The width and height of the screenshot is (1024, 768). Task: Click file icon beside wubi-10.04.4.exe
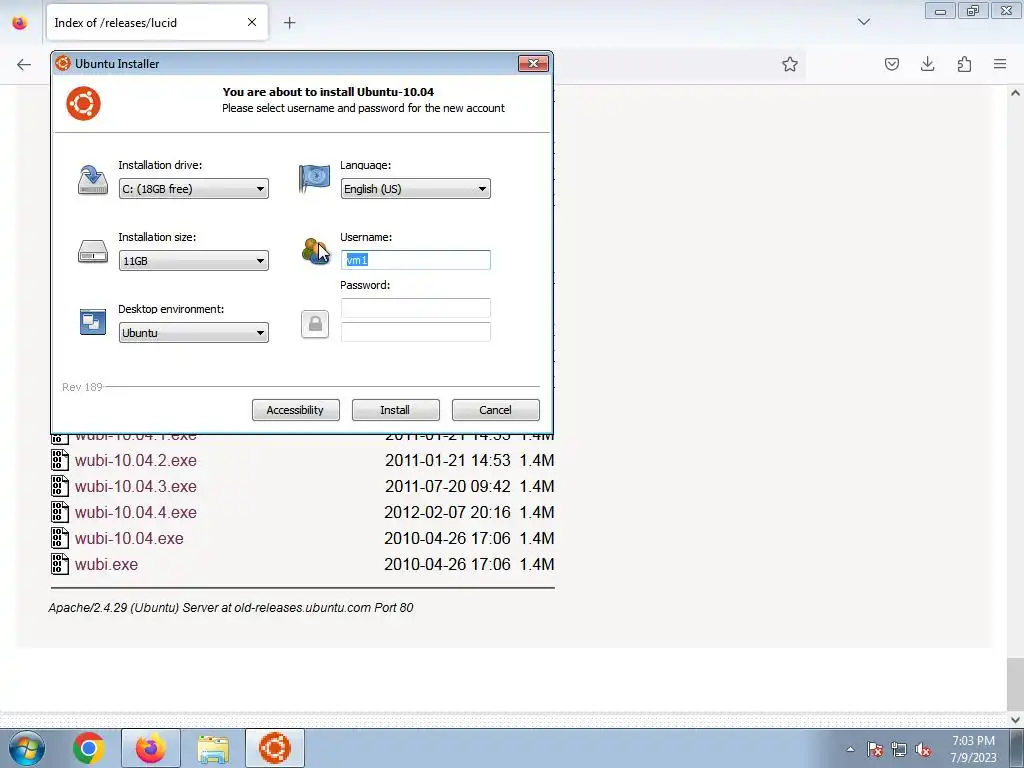point(59,513)
